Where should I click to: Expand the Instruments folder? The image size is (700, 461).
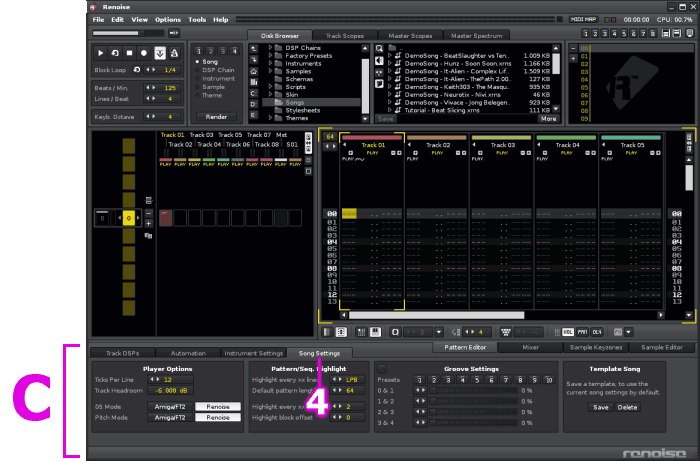[270, 63]
